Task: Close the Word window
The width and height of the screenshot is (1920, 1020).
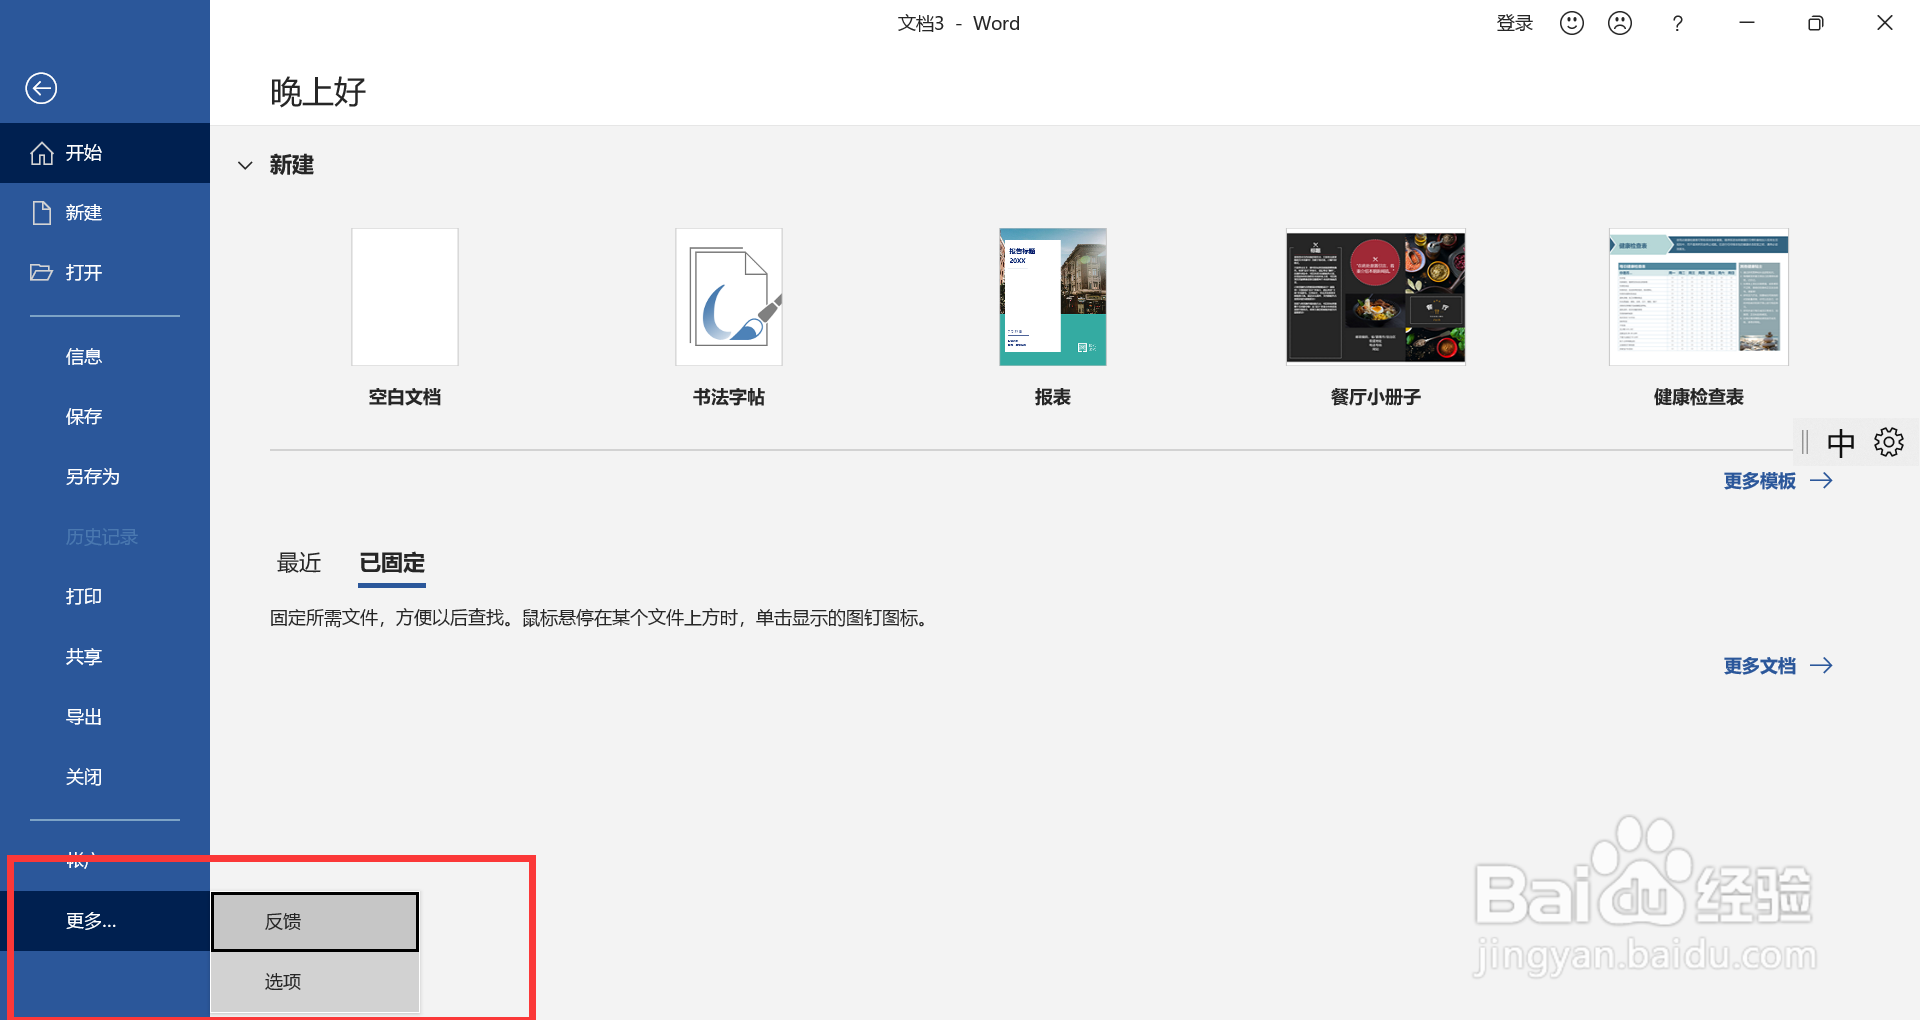Action: click(1885, 23)
